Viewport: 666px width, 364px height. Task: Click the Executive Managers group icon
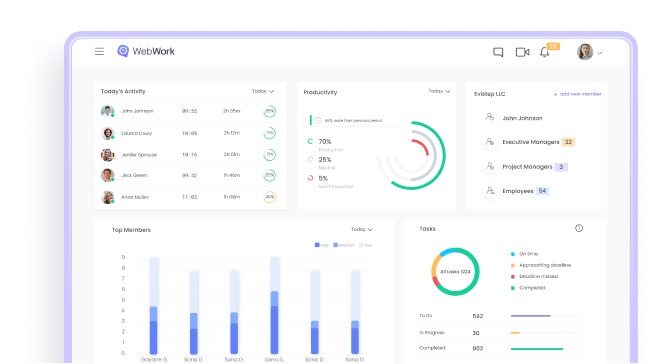pyautogui.click(x=490, y=141)
